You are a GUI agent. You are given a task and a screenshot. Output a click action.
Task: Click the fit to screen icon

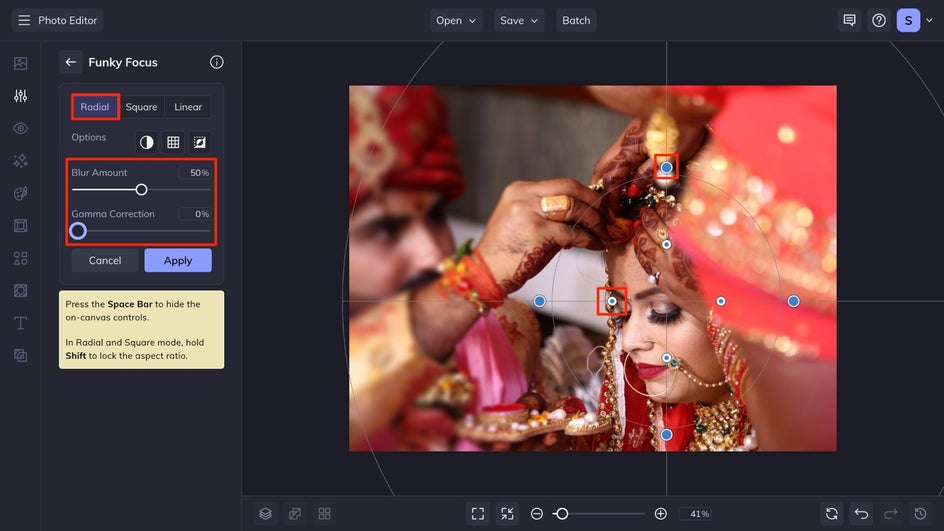coord(477,513)
